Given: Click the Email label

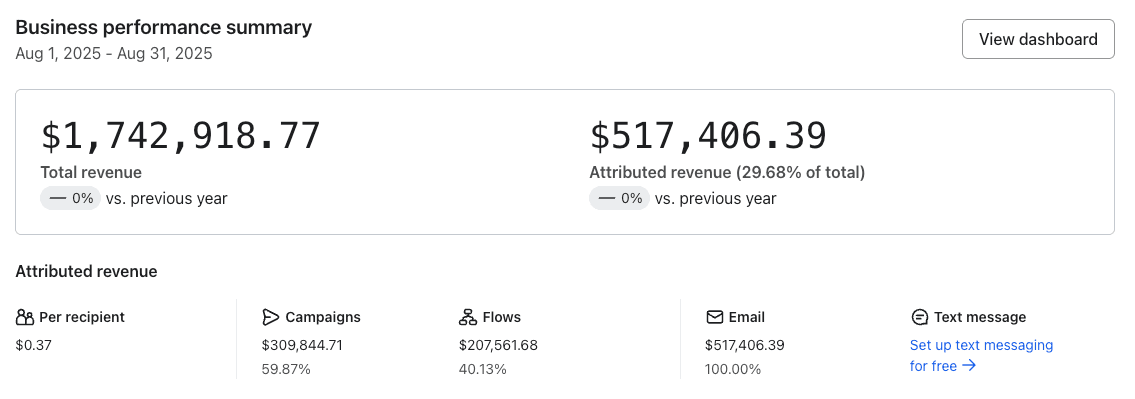Looking at the screenshot, I should click(747, 317).
